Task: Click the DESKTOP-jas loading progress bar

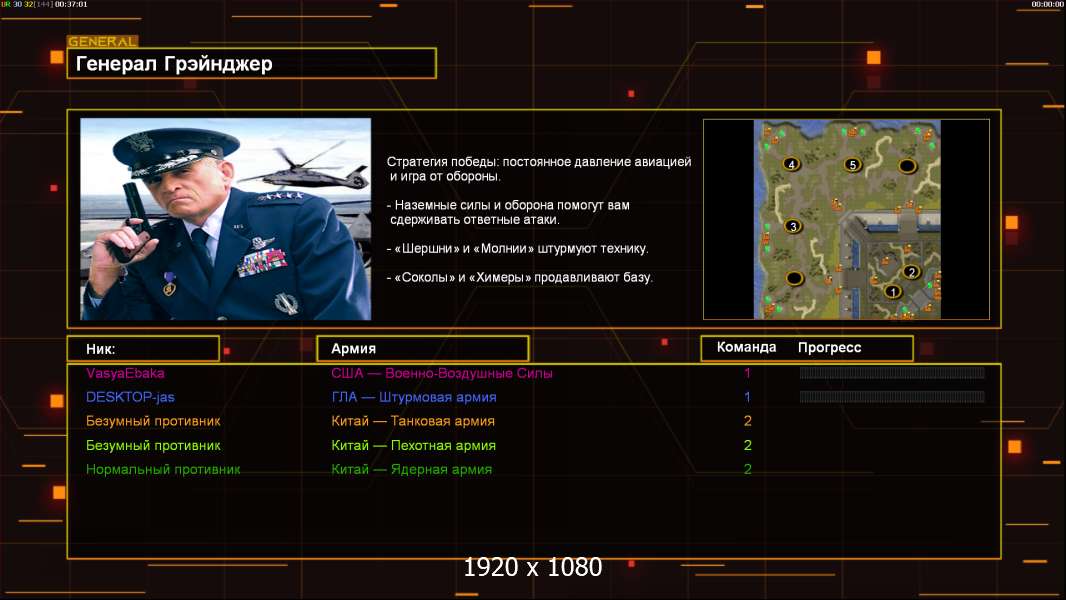Action: (891, 397)
